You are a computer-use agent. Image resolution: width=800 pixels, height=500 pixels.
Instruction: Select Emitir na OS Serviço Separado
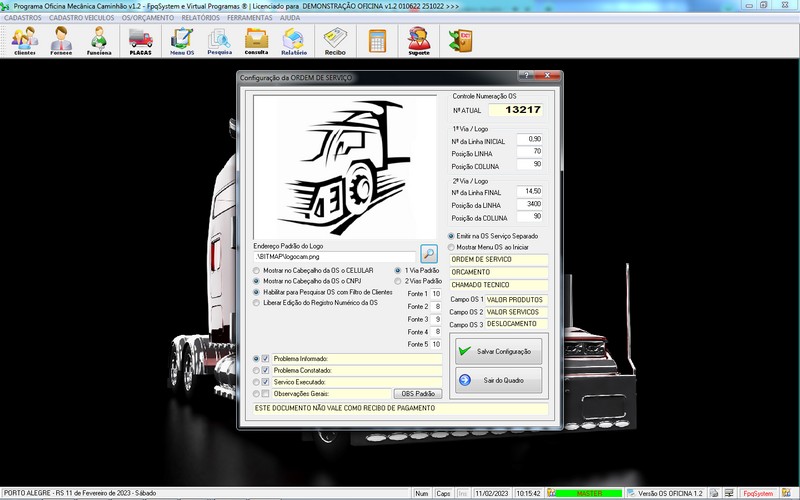coord(451,236)
